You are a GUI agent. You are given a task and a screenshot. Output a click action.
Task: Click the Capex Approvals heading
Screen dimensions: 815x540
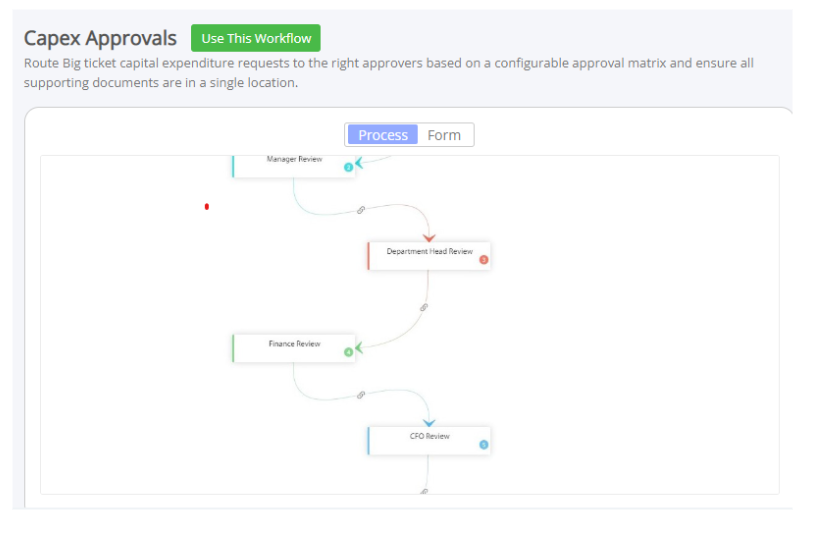pyautogui.click(x=100, y=38)
